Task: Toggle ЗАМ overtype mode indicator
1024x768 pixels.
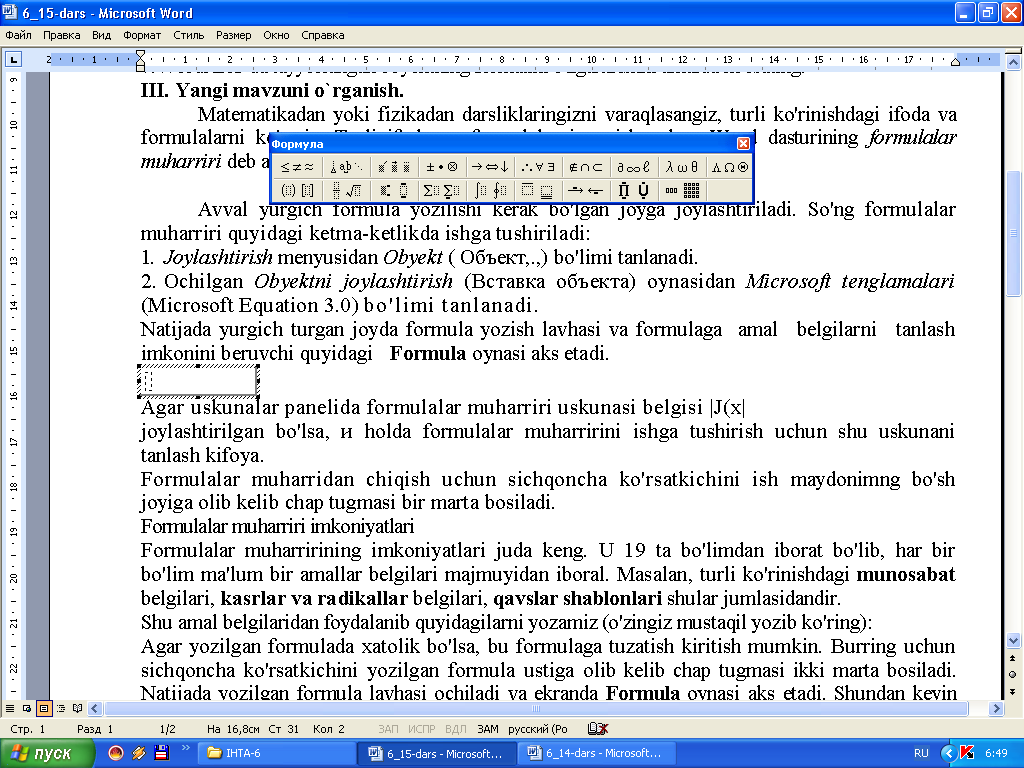Action: [x=488, y=729]
